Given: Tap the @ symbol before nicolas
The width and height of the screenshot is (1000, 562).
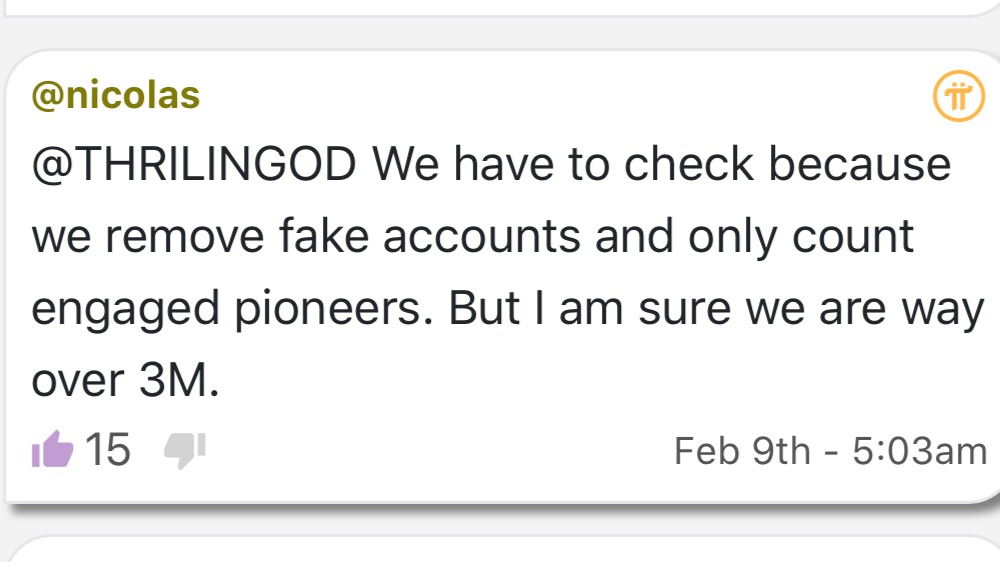Looking at the screenshot, I should point(48,96).
